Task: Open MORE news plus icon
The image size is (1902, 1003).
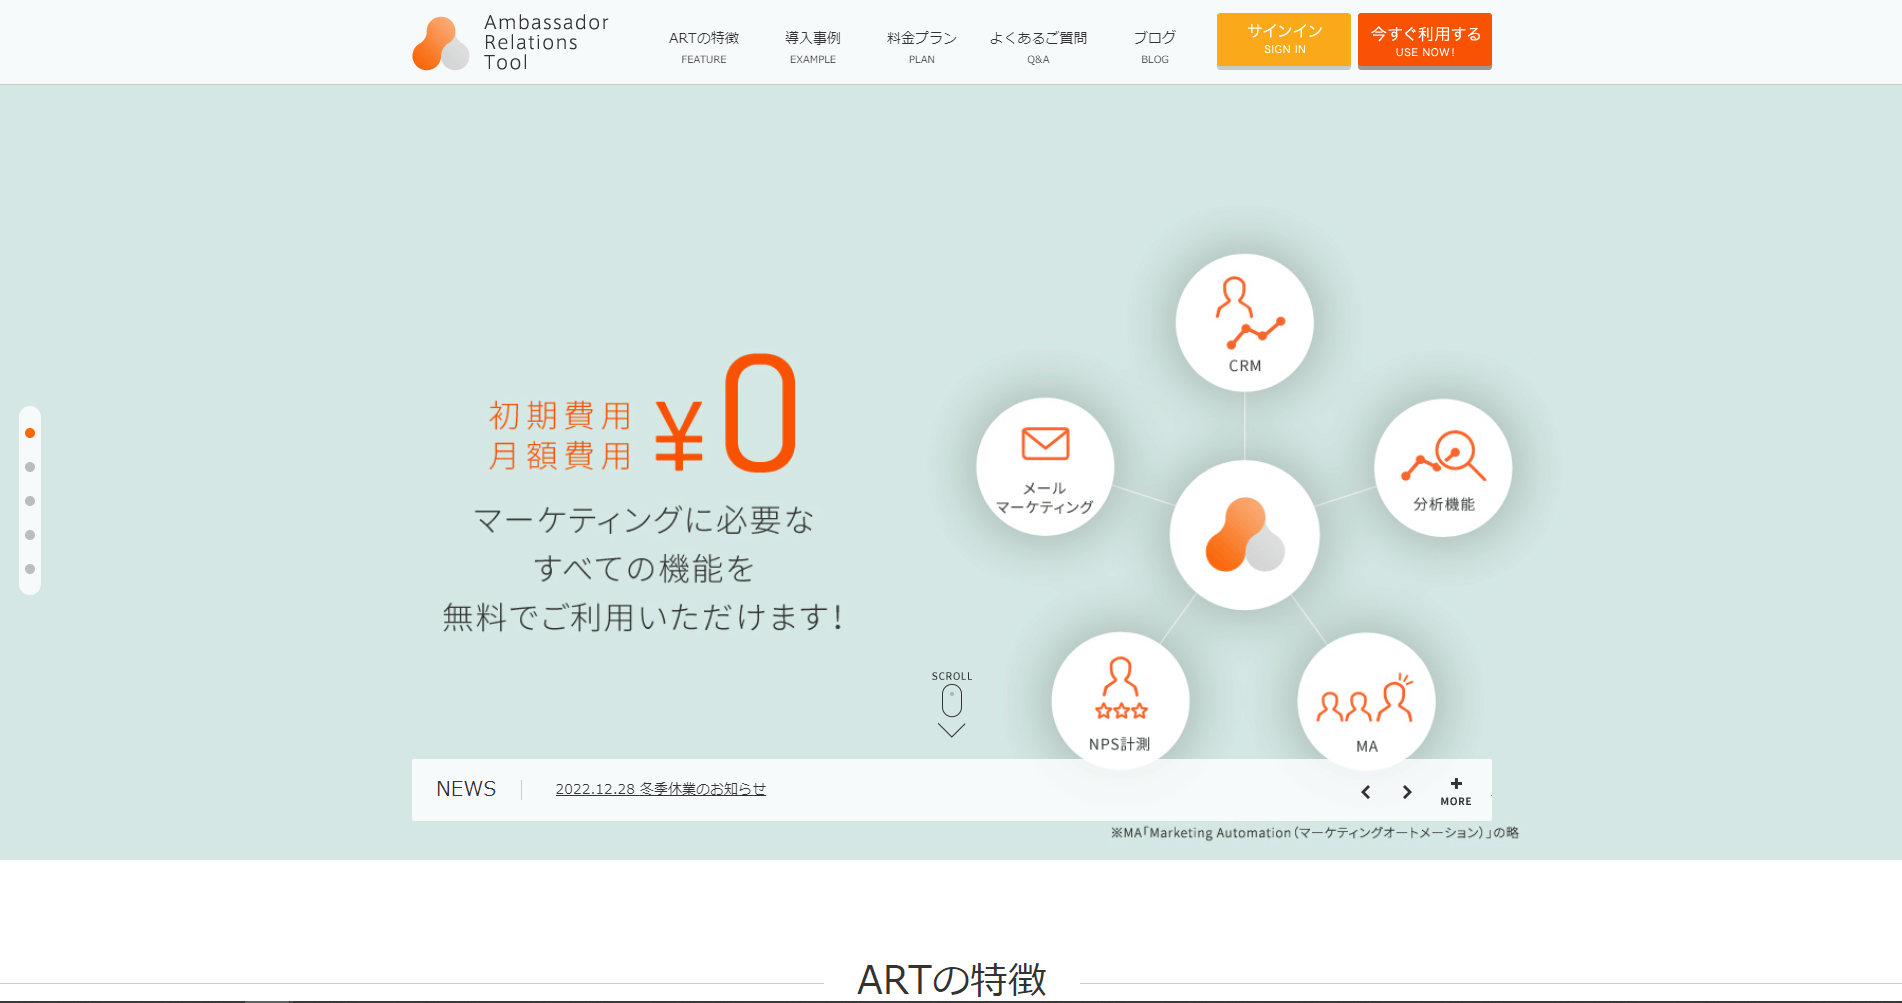Action: pos(1456,791)
